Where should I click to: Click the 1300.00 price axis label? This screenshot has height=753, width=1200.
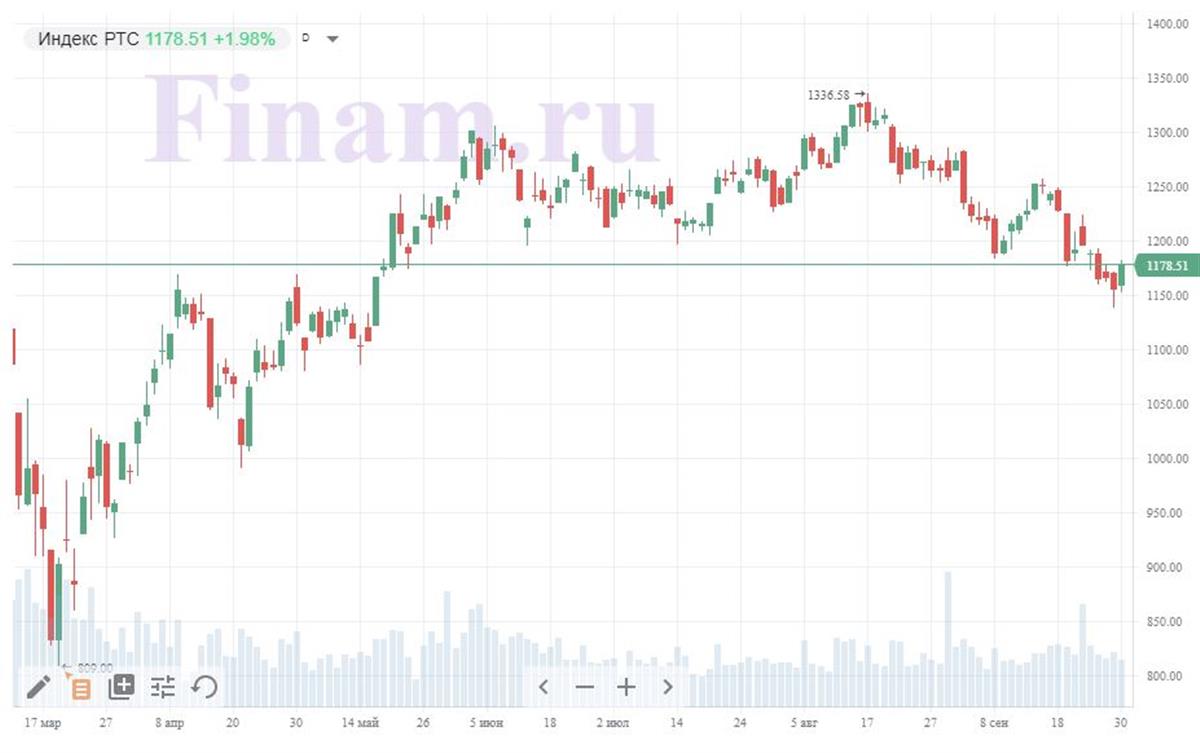1166,133
